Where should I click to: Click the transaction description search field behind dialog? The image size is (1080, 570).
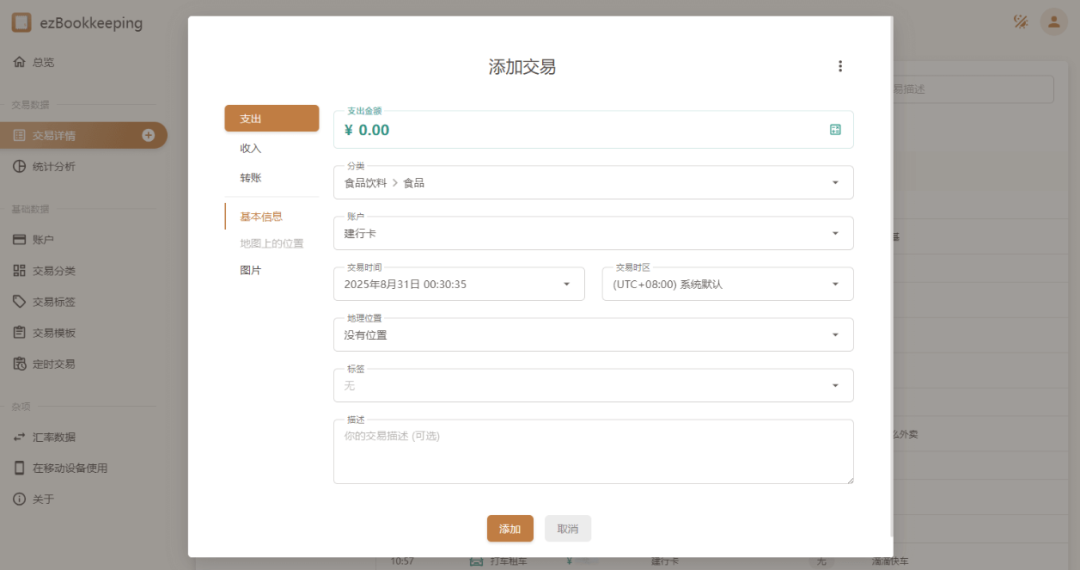point(973,89)
